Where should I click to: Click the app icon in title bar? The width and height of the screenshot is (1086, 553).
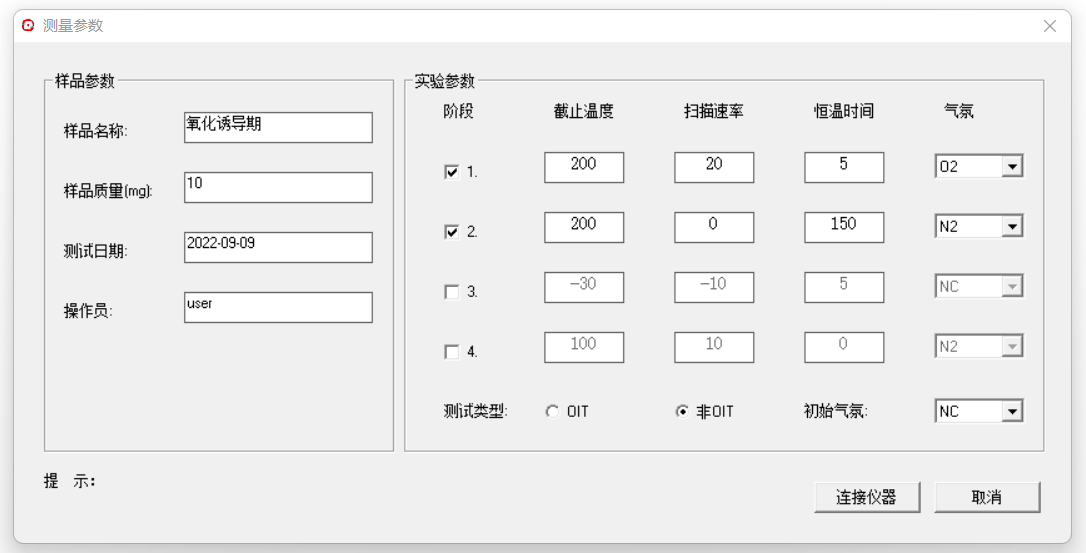point(28,26)
